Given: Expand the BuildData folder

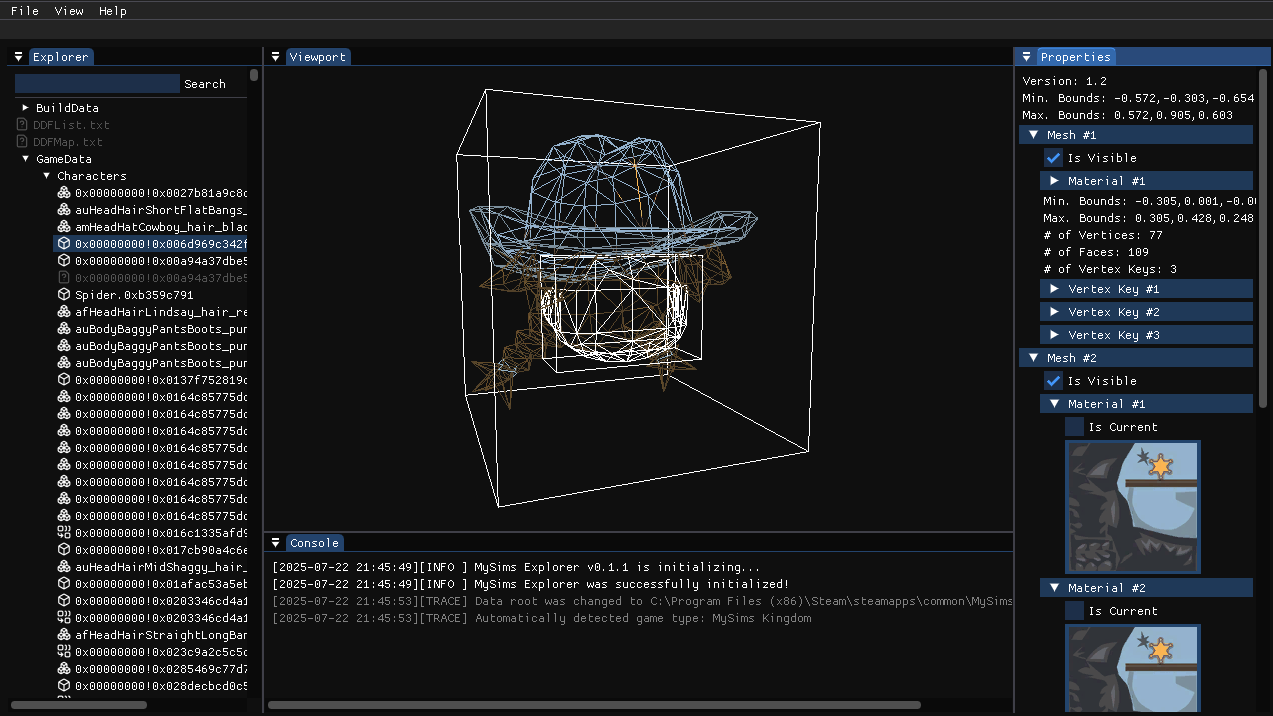Looking at the screenshot, I should pos(25,107).
